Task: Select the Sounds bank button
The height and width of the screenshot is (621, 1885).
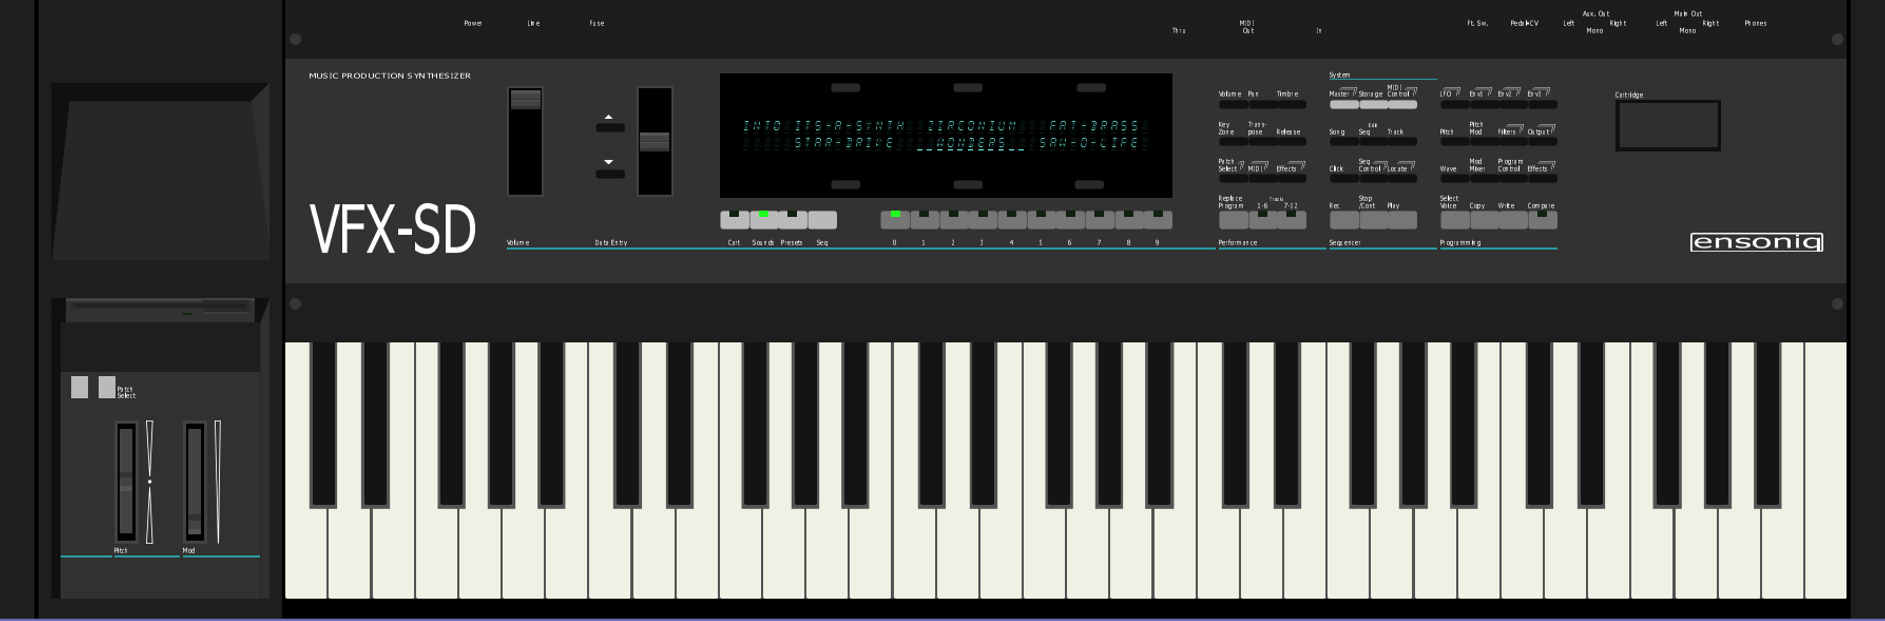Action: (x=764, y=219)
